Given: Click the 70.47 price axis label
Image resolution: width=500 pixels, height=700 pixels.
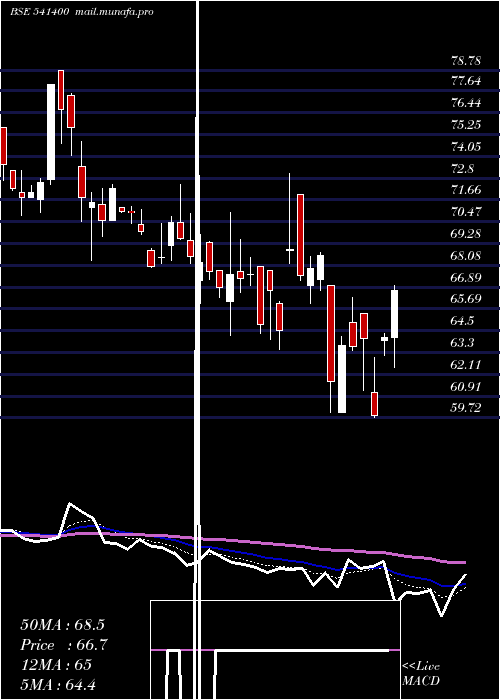Looking at the screenshot, I should click(x=466, y=211).
